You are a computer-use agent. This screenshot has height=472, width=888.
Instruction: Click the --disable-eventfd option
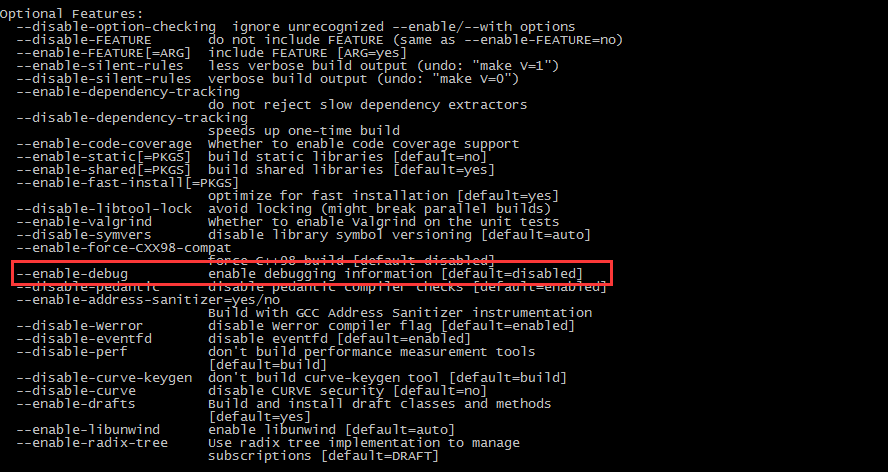[x=84, y=338]
